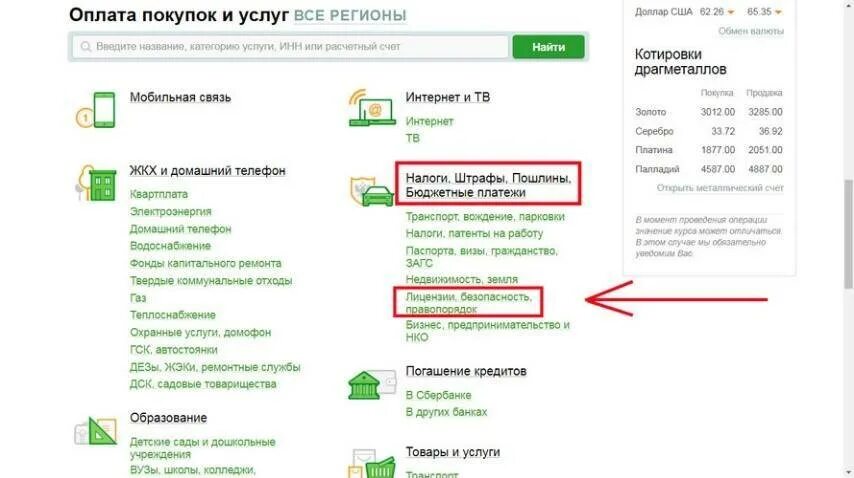Select Теплоснабжение link
This screenshot has width=854, height=478.
pos(173,315)
